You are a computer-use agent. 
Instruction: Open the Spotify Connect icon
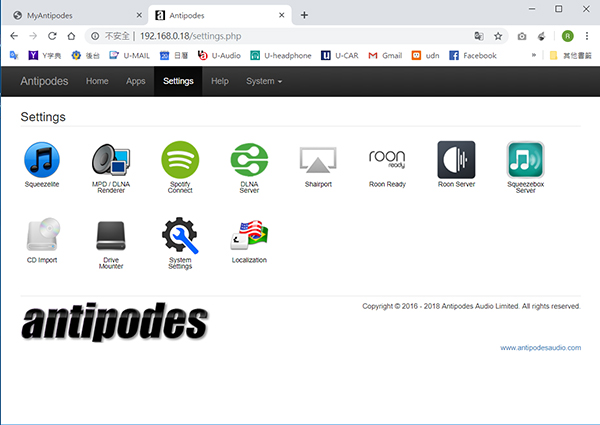pyautogui.click(x=180, y=160)
